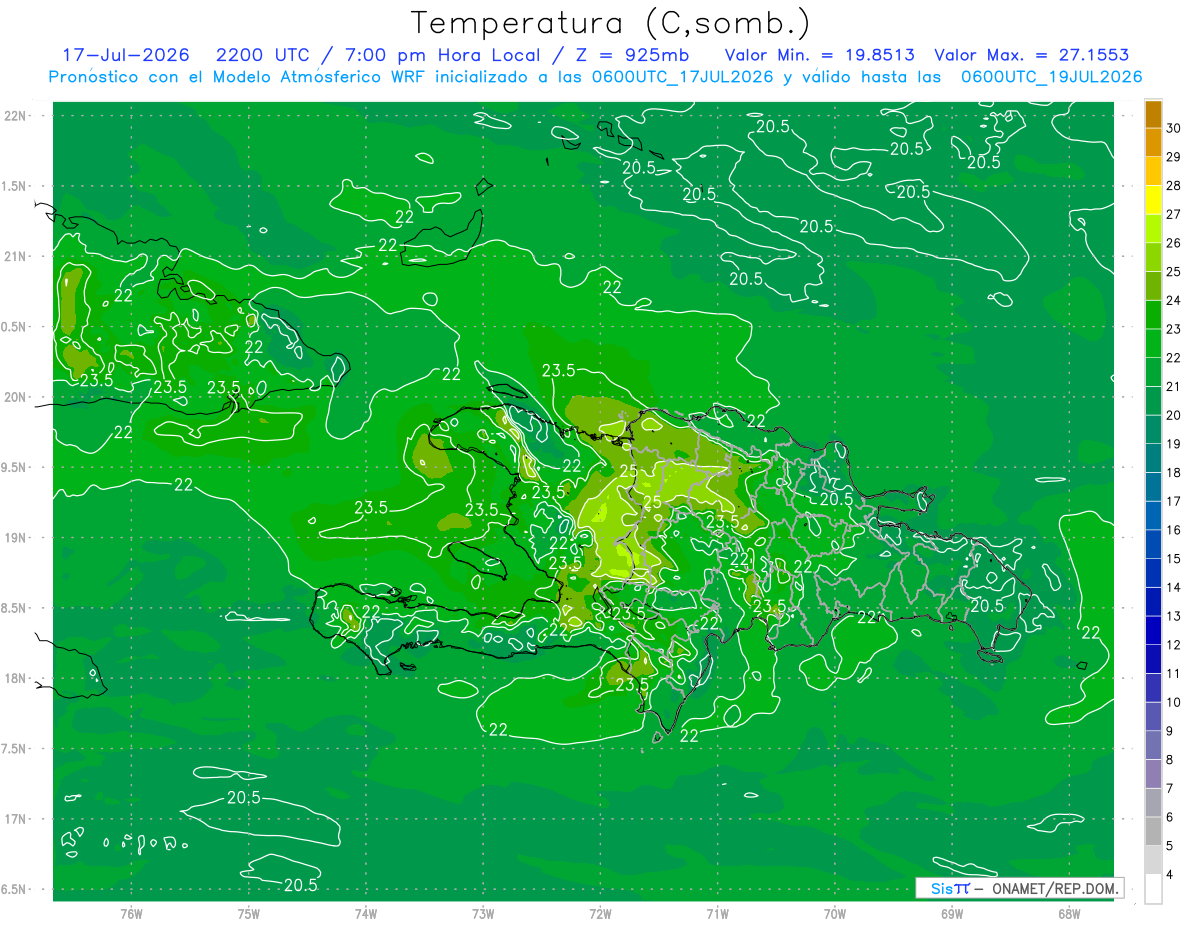Click the '75W' longitude axis label
This screenshot has width=1200, height=927.
pyautogui.click(x=249, y=913)
